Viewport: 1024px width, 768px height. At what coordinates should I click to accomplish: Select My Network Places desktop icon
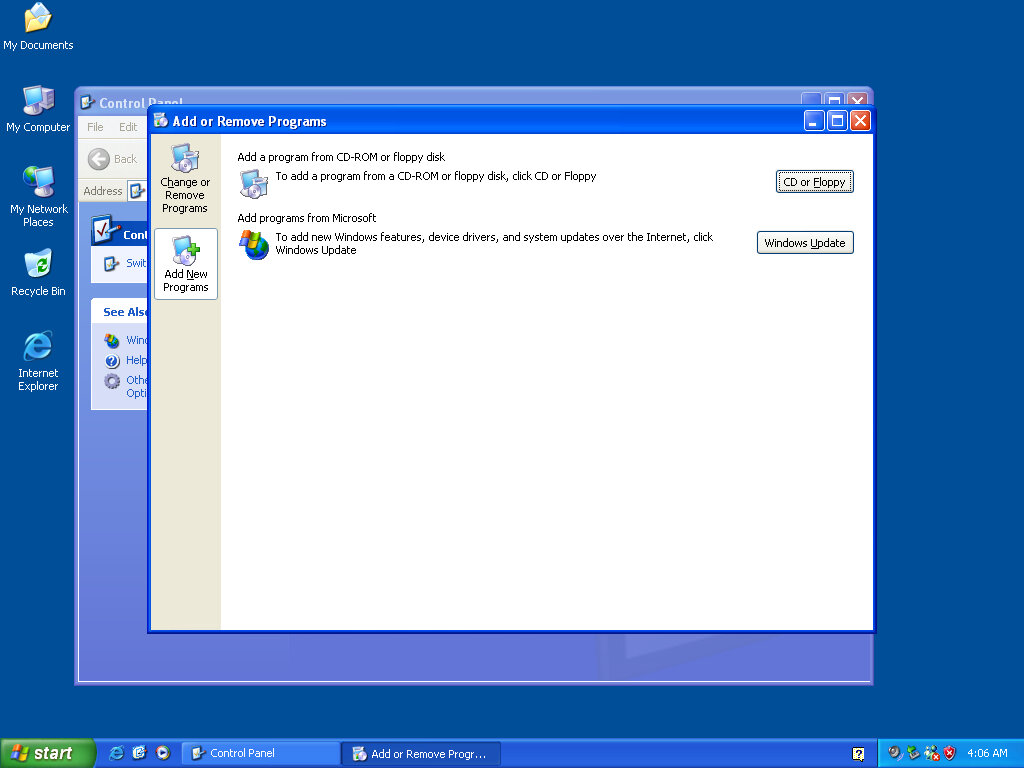tap(38, 190)
